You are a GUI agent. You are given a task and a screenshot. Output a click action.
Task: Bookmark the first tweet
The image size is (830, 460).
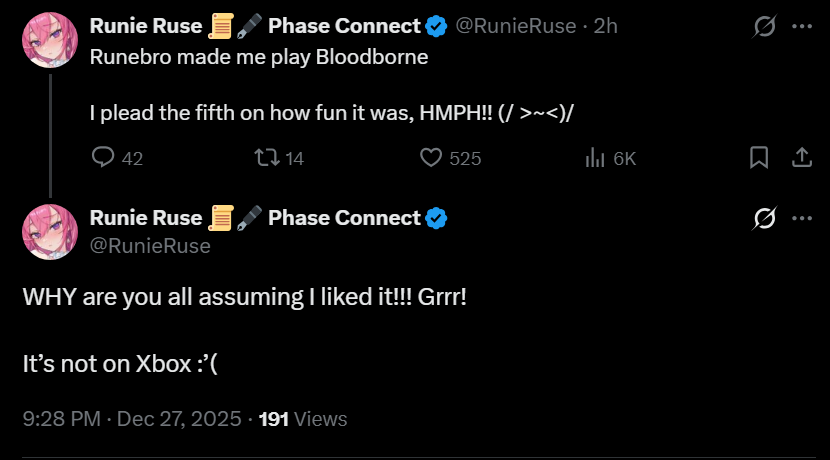coord(759,158)
